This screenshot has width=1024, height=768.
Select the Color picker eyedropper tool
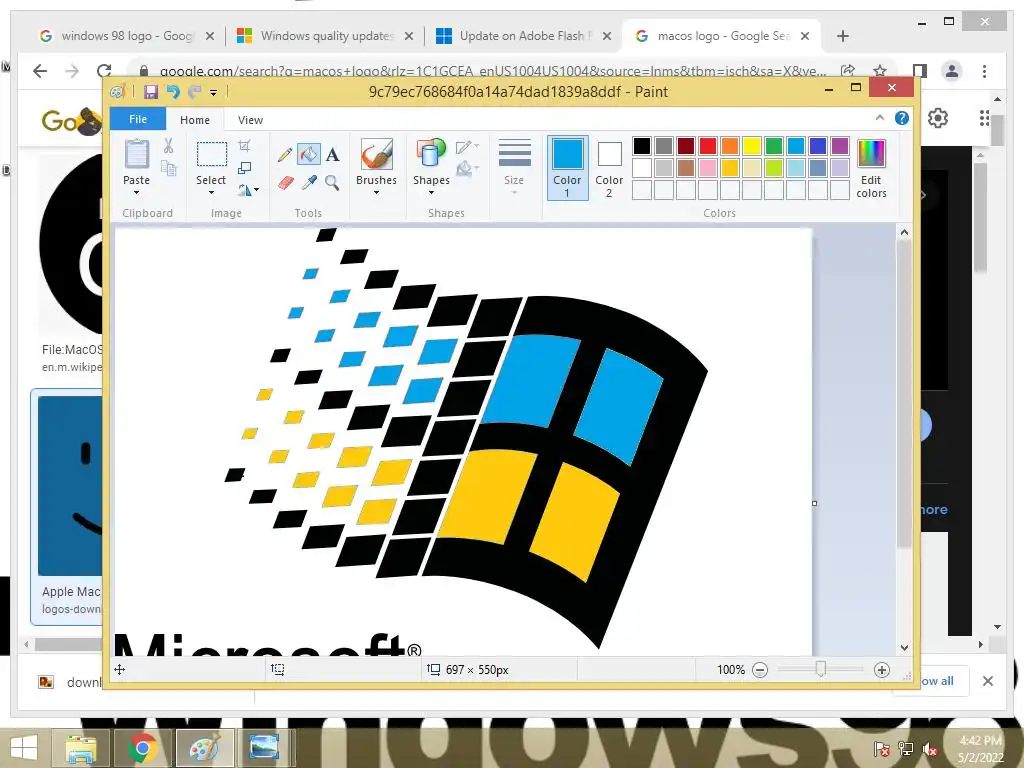coord(309,183)
